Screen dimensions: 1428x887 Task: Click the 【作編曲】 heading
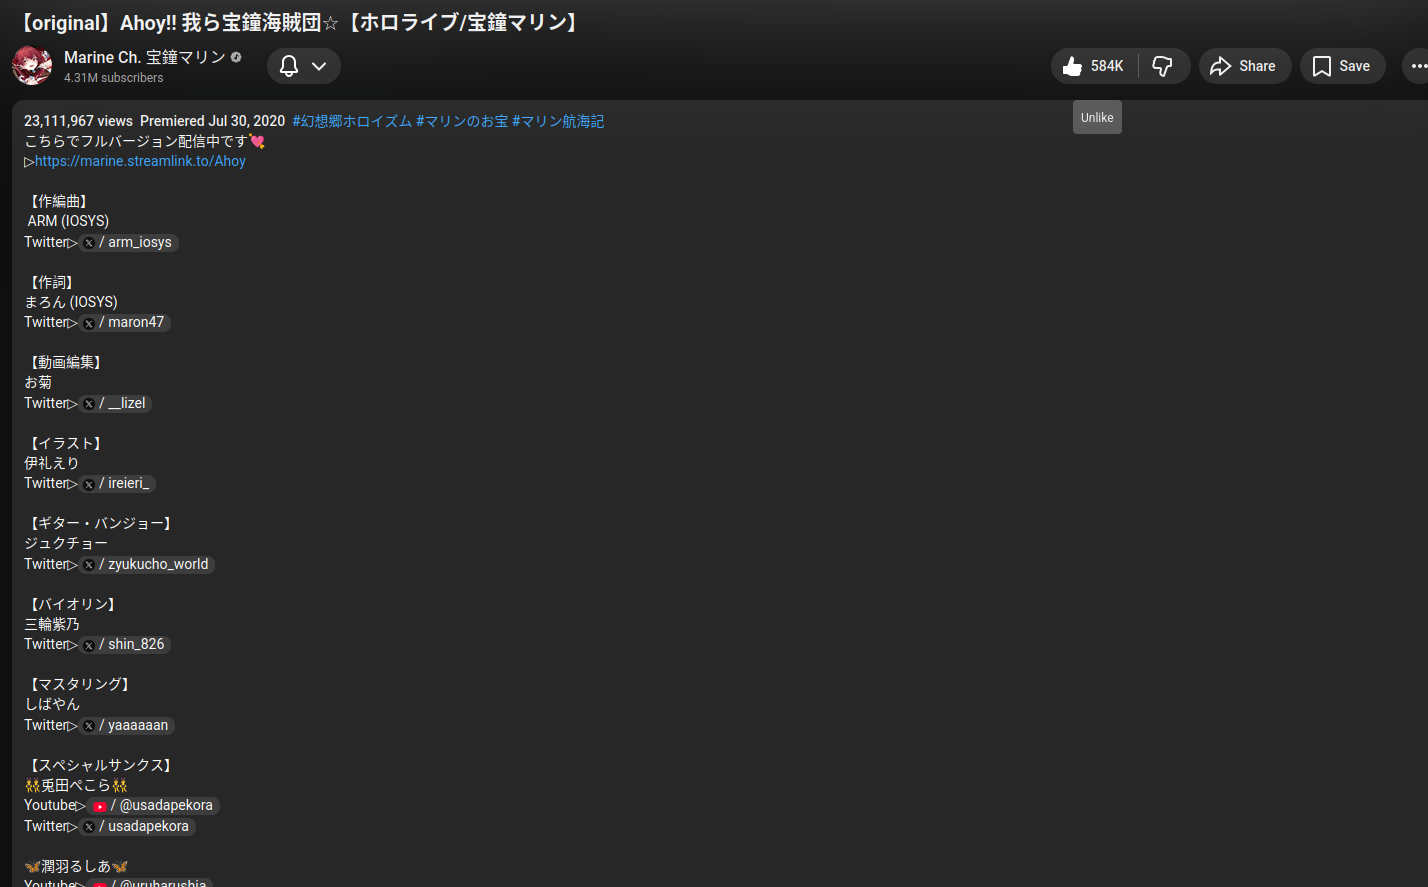(x=58, y=201)
